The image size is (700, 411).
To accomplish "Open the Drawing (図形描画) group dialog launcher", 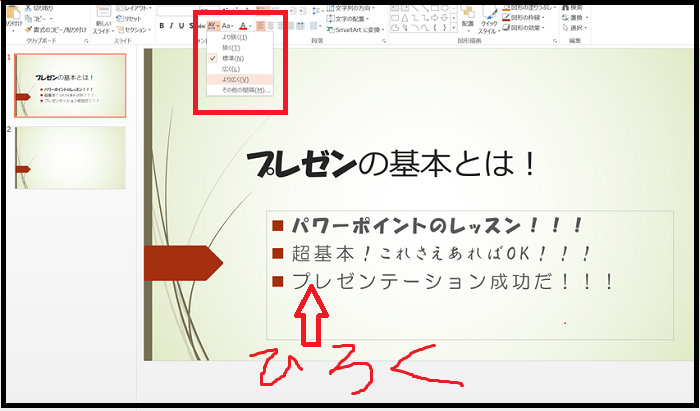I will [555, 41].
